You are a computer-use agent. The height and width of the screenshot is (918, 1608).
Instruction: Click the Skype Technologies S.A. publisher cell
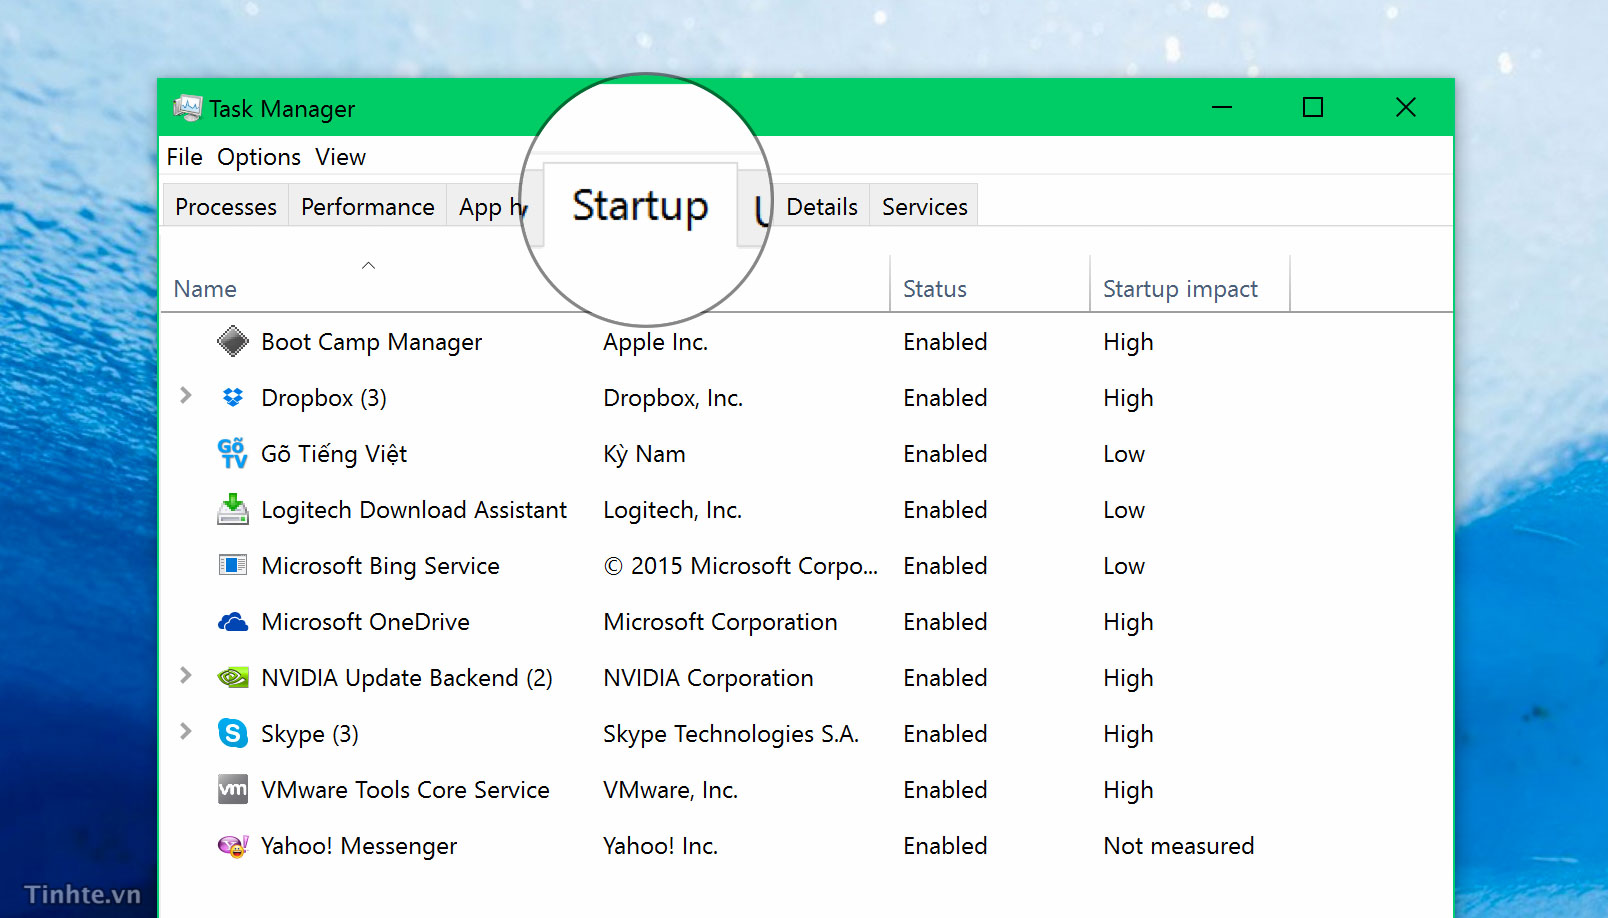(731, 734)
